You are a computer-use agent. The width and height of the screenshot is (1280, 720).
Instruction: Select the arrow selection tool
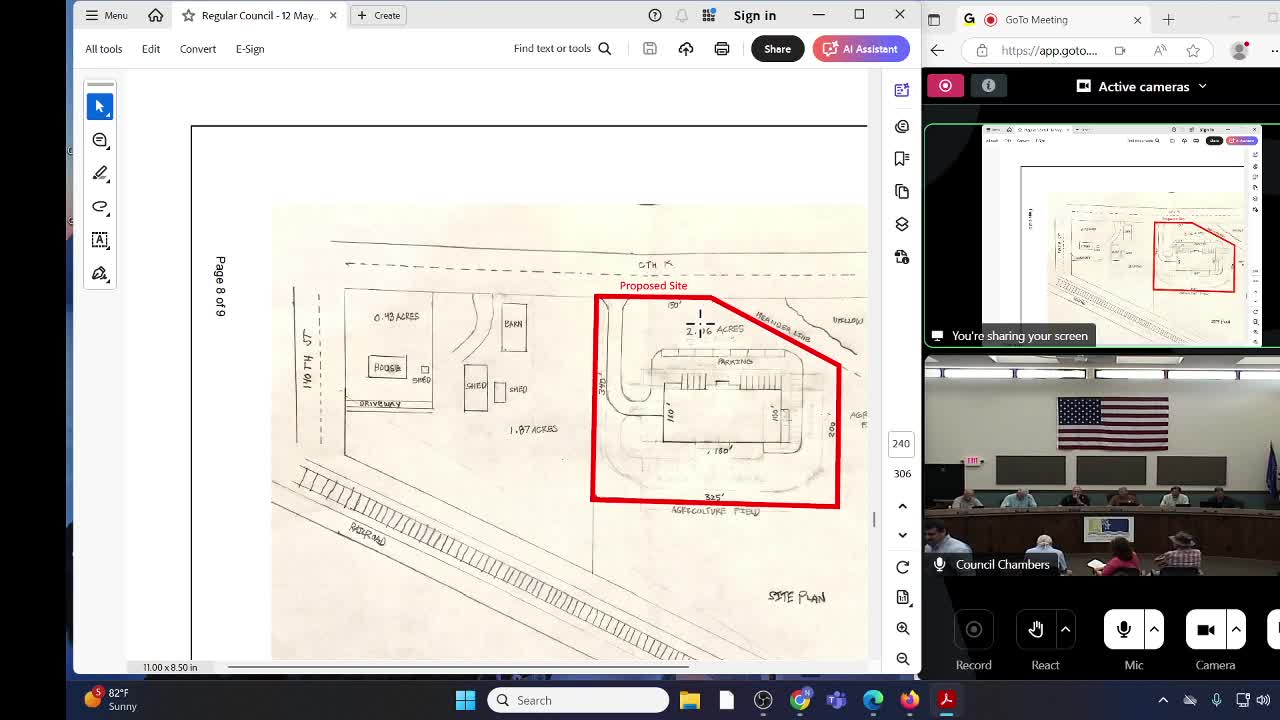pyautogui.click(x=100, y=107)
